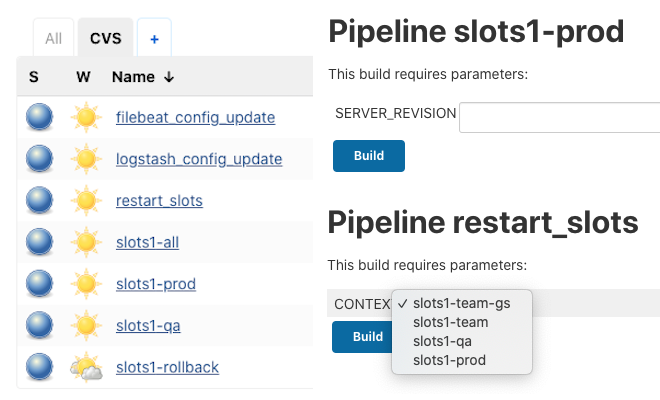Click the Build button under restart_slots pipeline
Viewport: 660px width, 400px height.
point(363,337)
